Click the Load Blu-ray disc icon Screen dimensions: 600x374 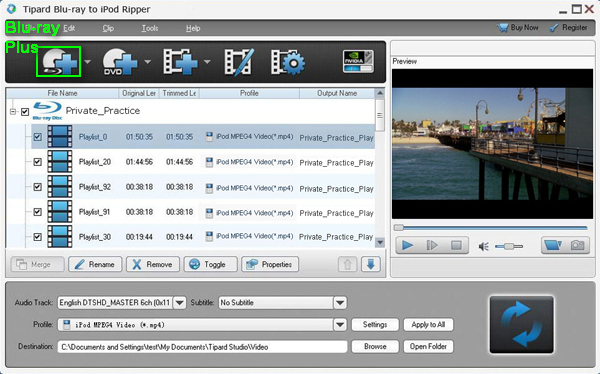coord(59,61)
